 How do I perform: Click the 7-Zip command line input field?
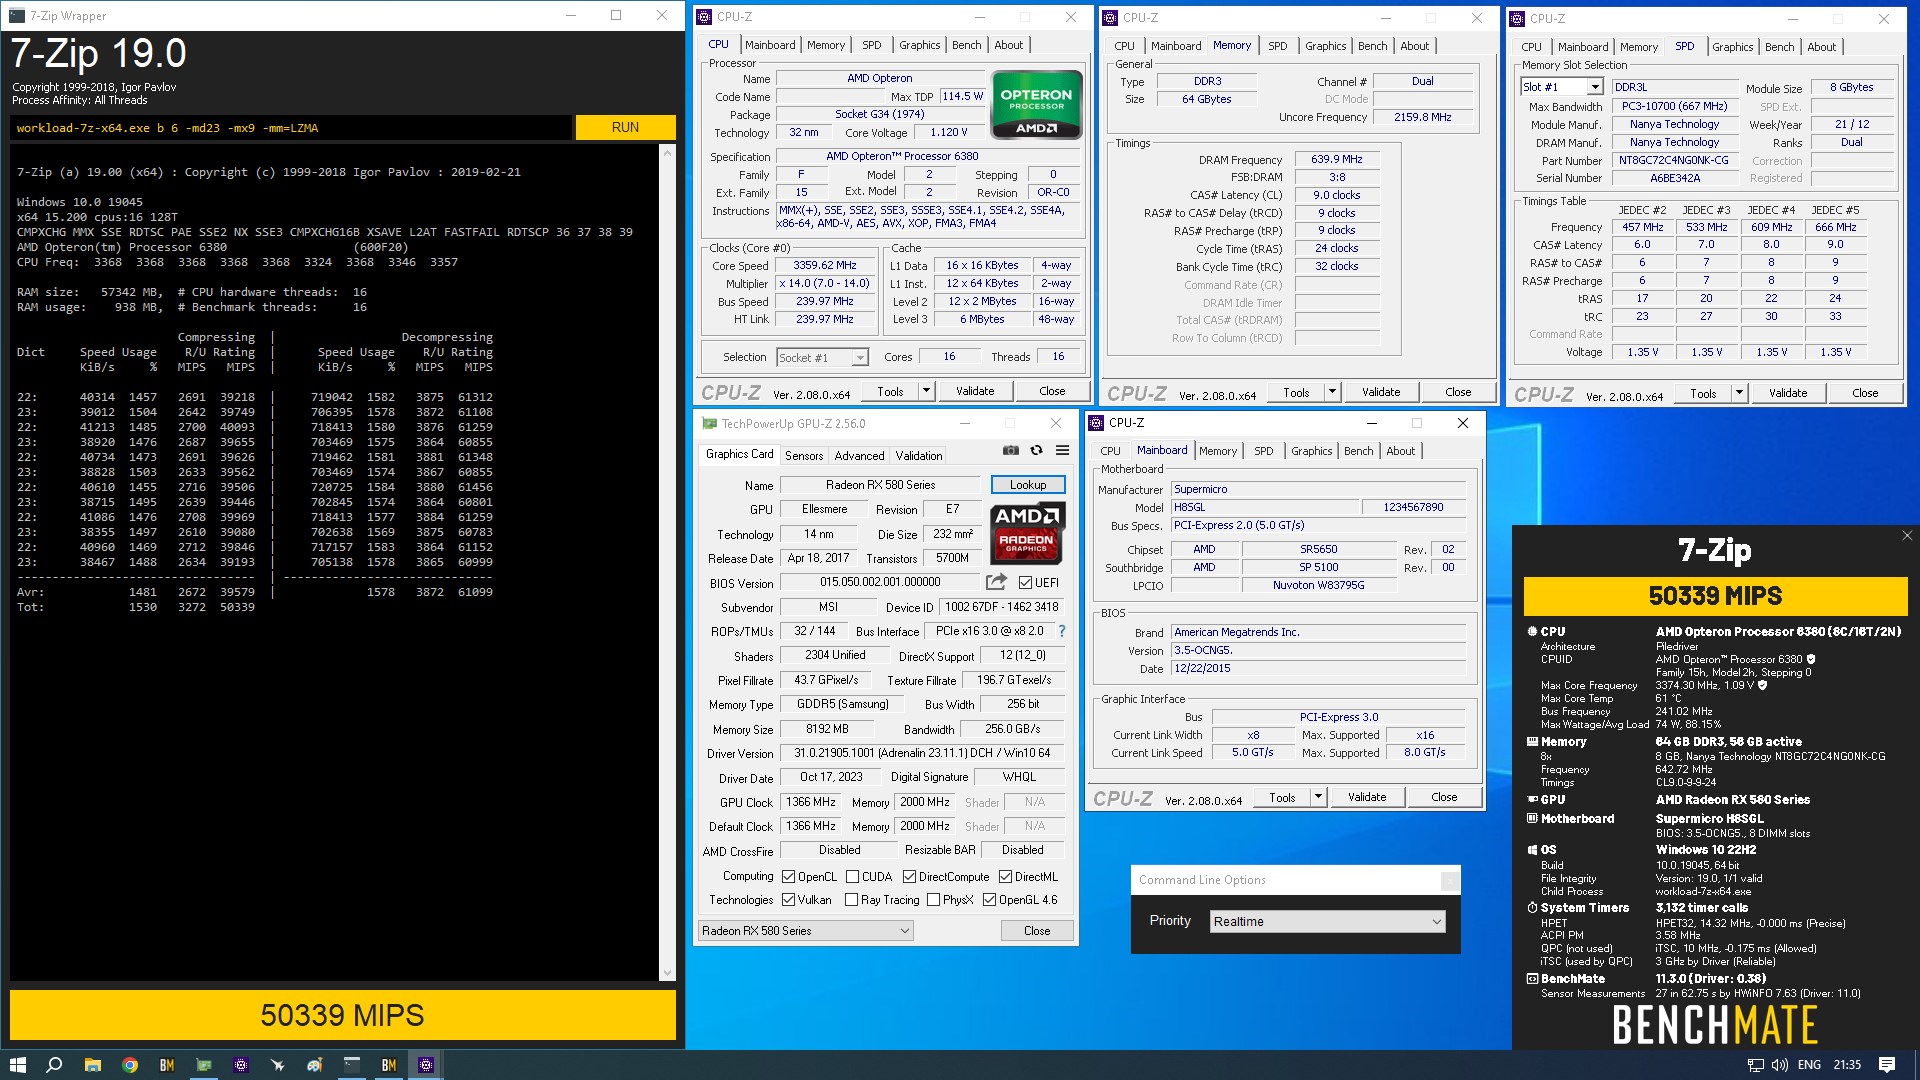(292, 127)
